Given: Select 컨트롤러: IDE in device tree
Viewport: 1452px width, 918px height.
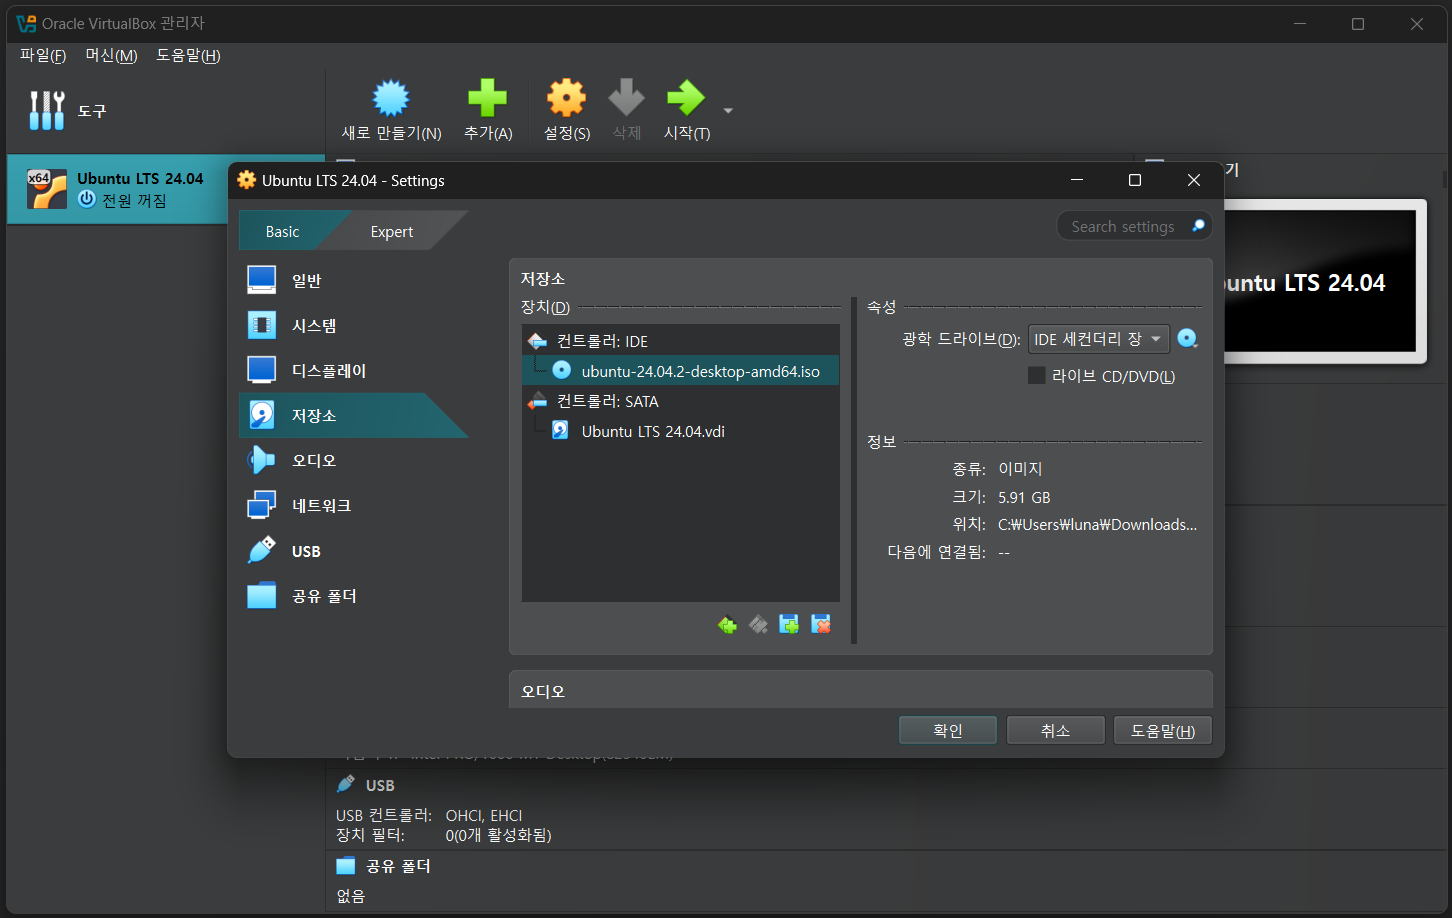Looking at the screenshot, I should [680, 341].
